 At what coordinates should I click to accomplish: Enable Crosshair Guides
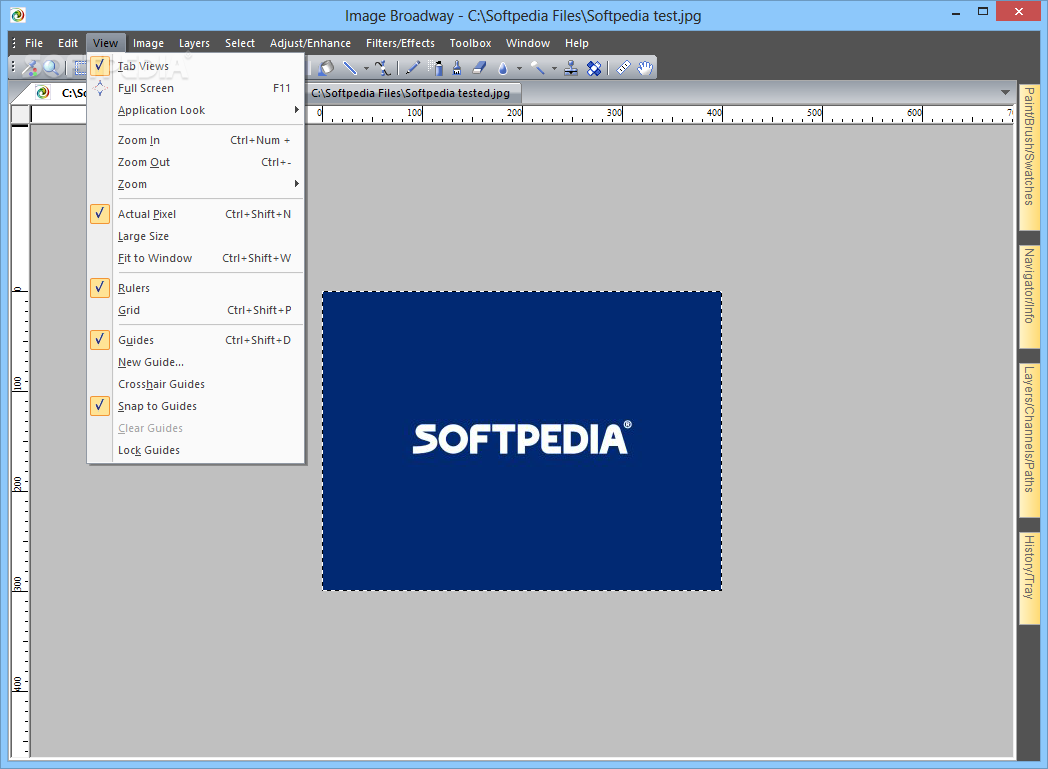click(196, 384)
